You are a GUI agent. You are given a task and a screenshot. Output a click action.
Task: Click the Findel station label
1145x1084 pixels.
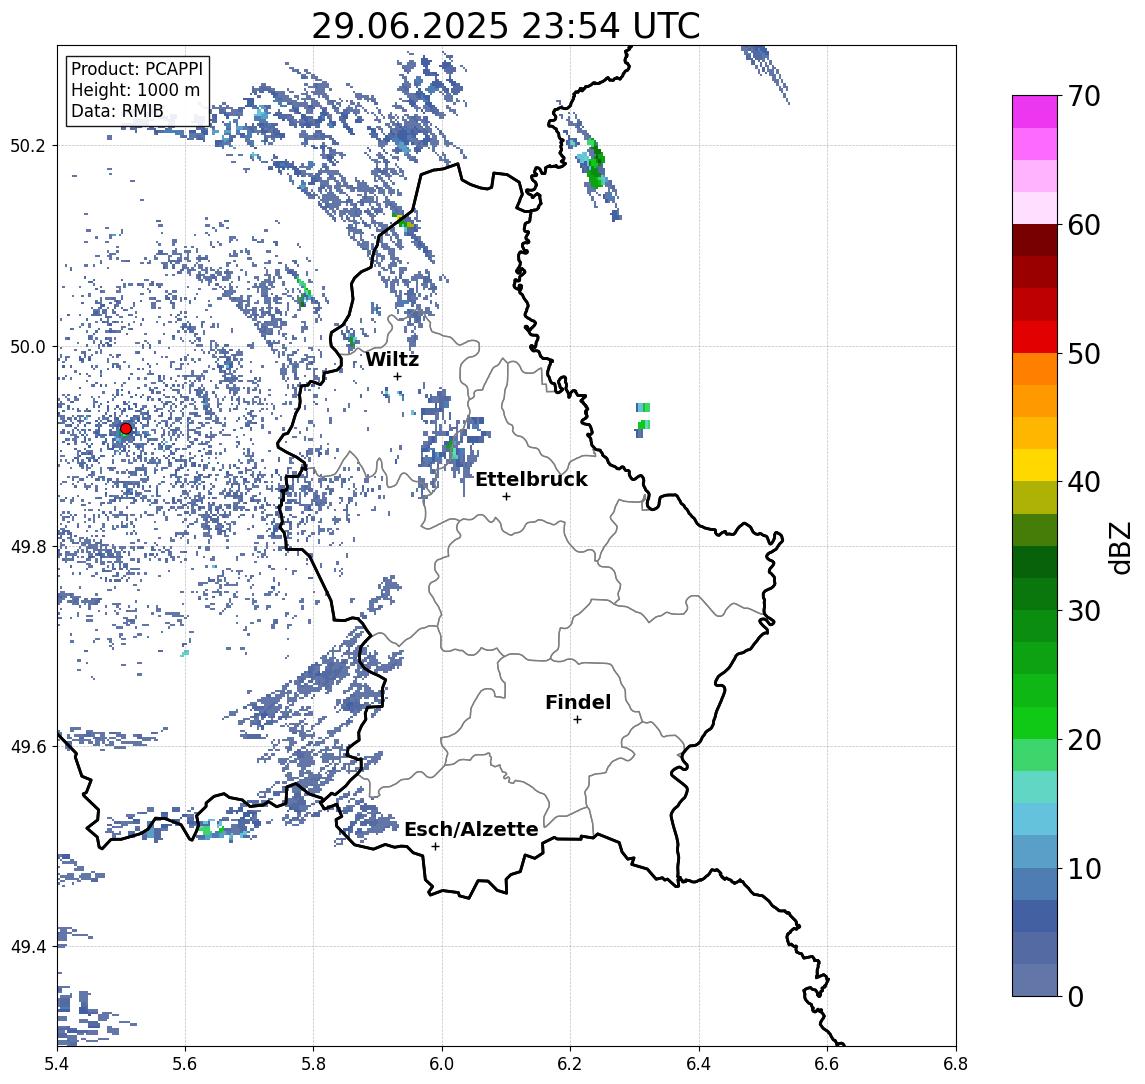point(578,702)
